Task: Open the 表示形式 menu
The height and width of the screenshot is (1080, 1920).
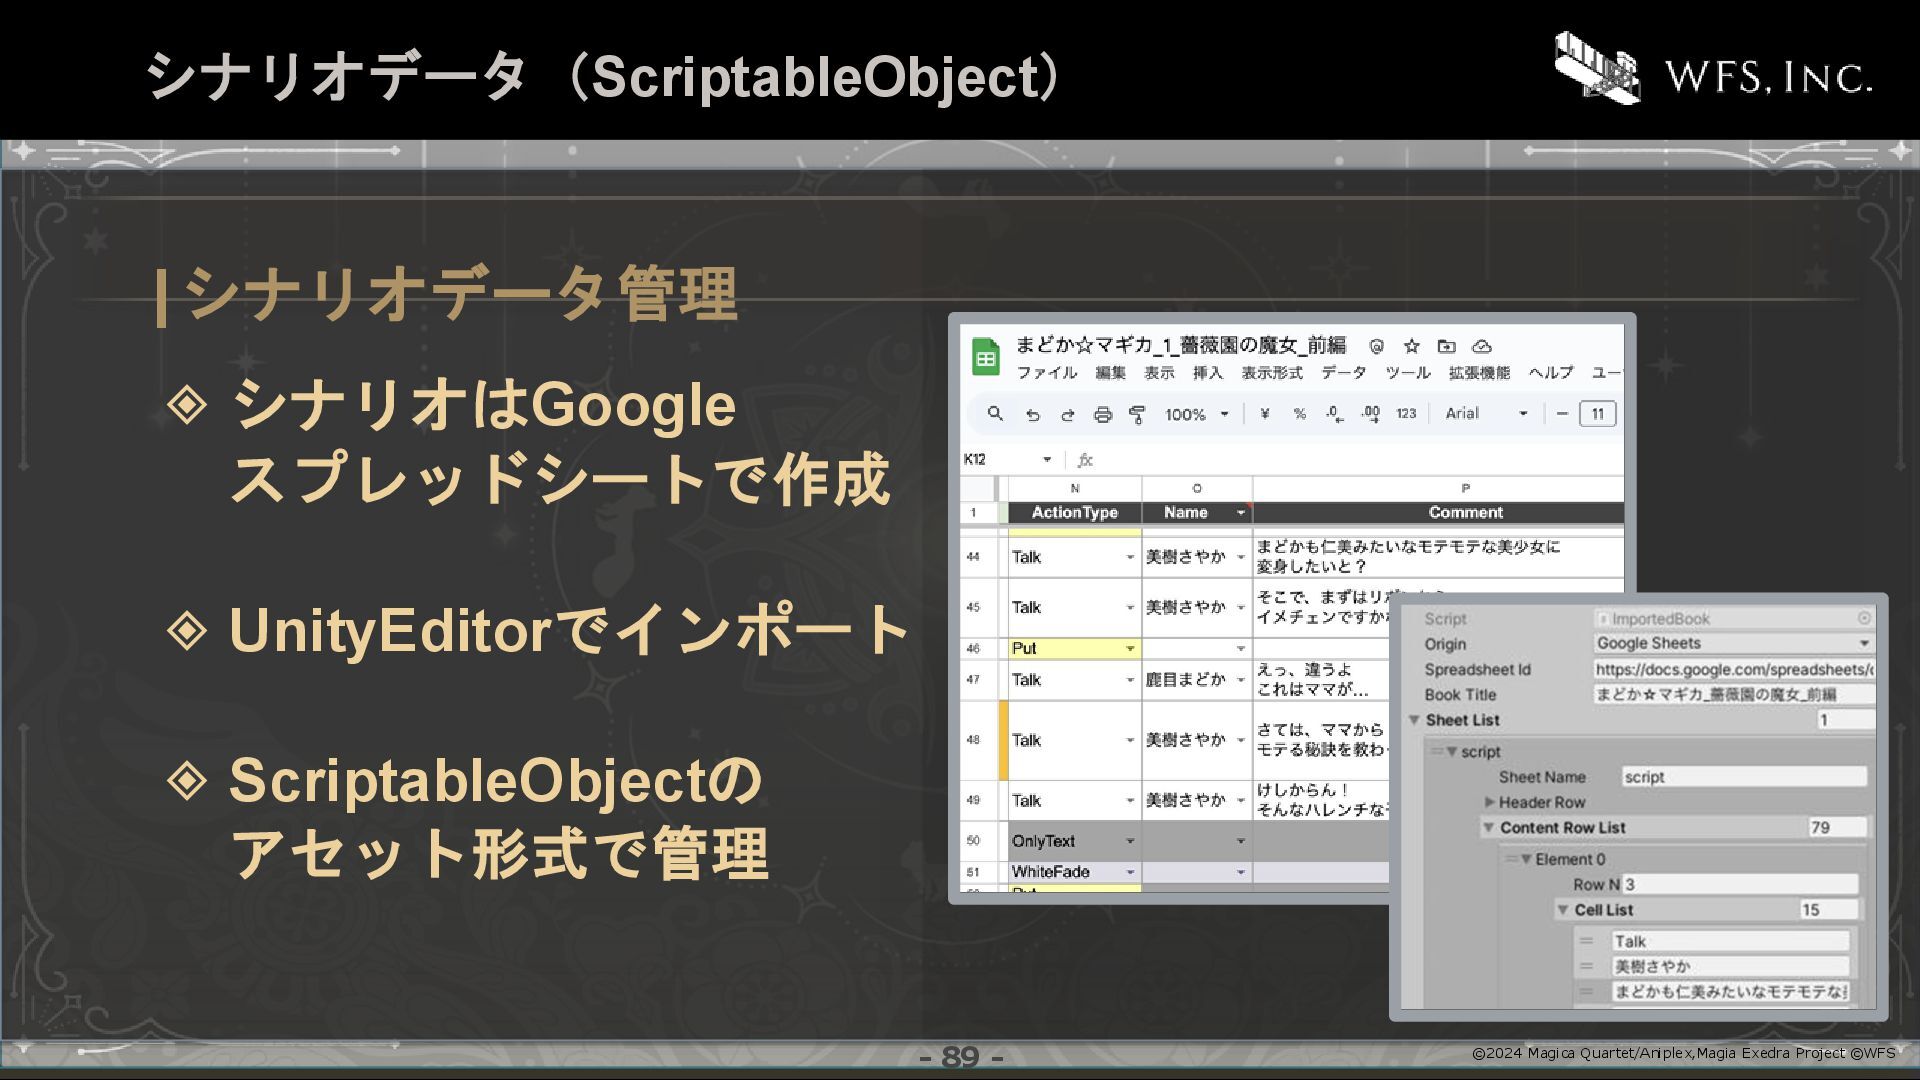Action: click(x=1272, y=373)
